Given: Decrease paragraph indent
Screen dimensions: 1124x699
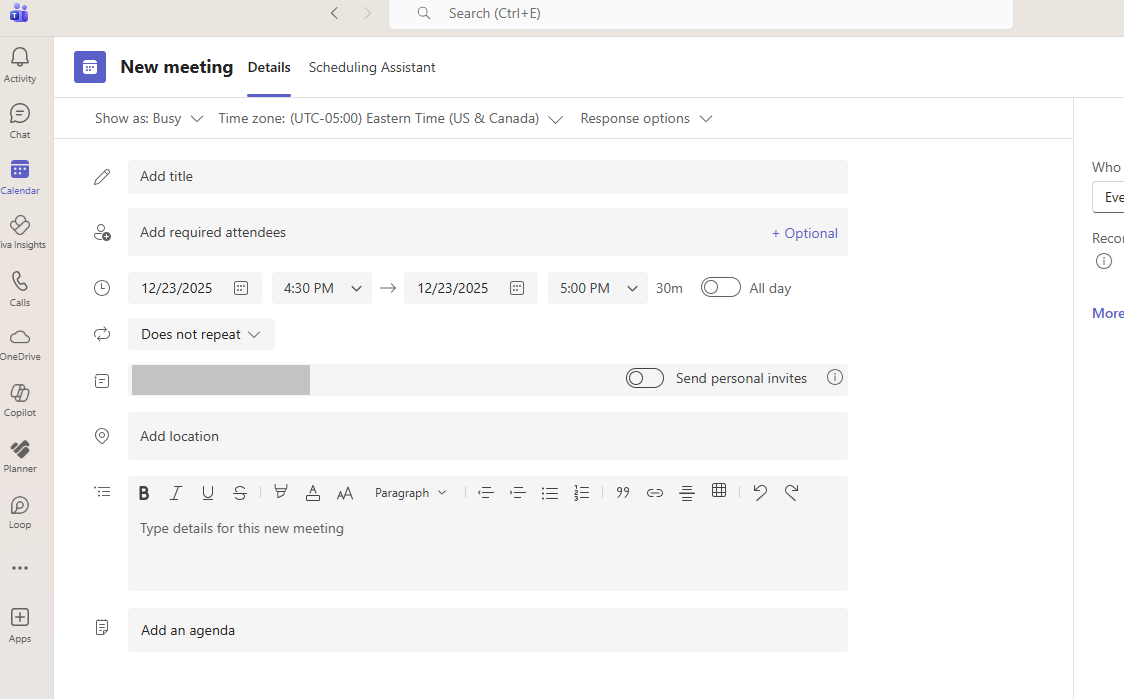Looking at the screenshot, I should pos(486,493).
